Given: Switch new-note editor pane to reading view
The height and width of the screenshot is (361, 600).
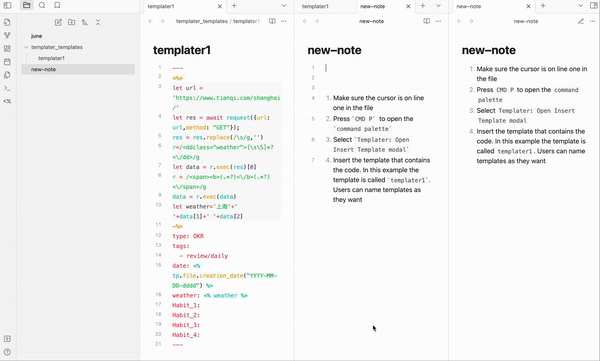Looking at the screenshot, I should coord(427,21).
